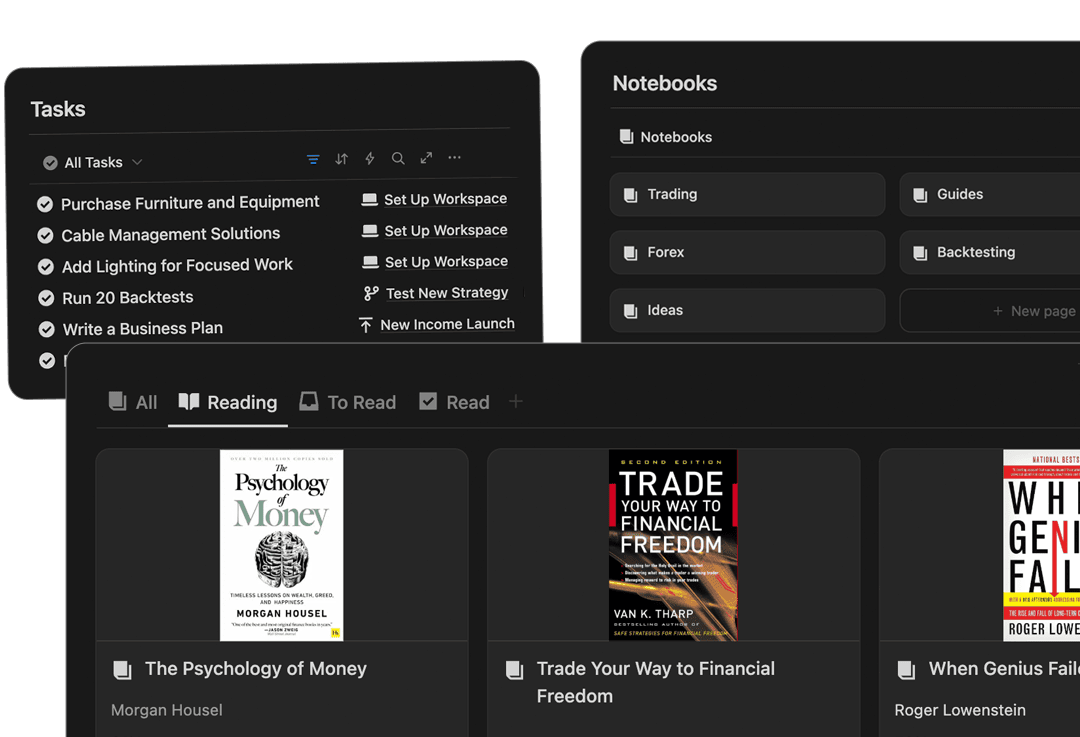Click the filter icon in Tasks toolbar
1080x737 pixels.
[313, 159]
